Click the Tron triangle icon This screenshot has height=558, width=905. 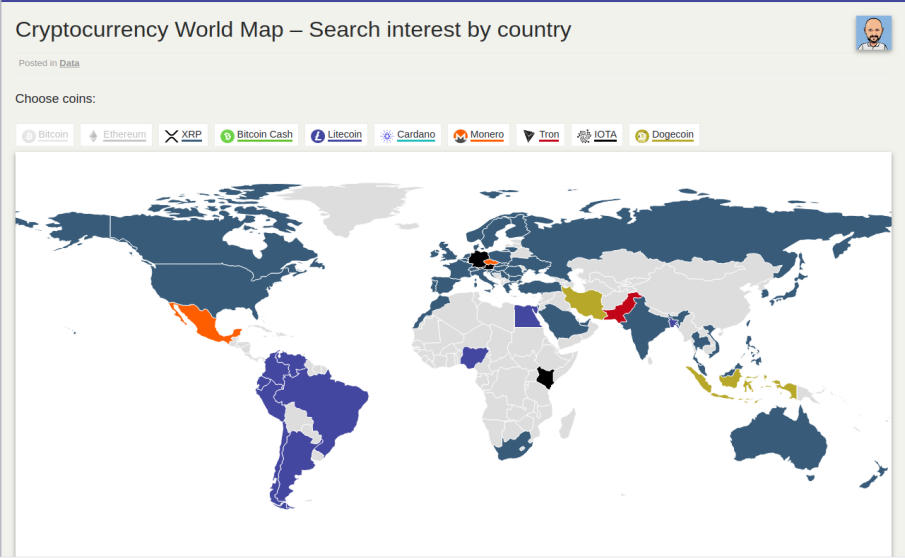click(x=529, y=136)
